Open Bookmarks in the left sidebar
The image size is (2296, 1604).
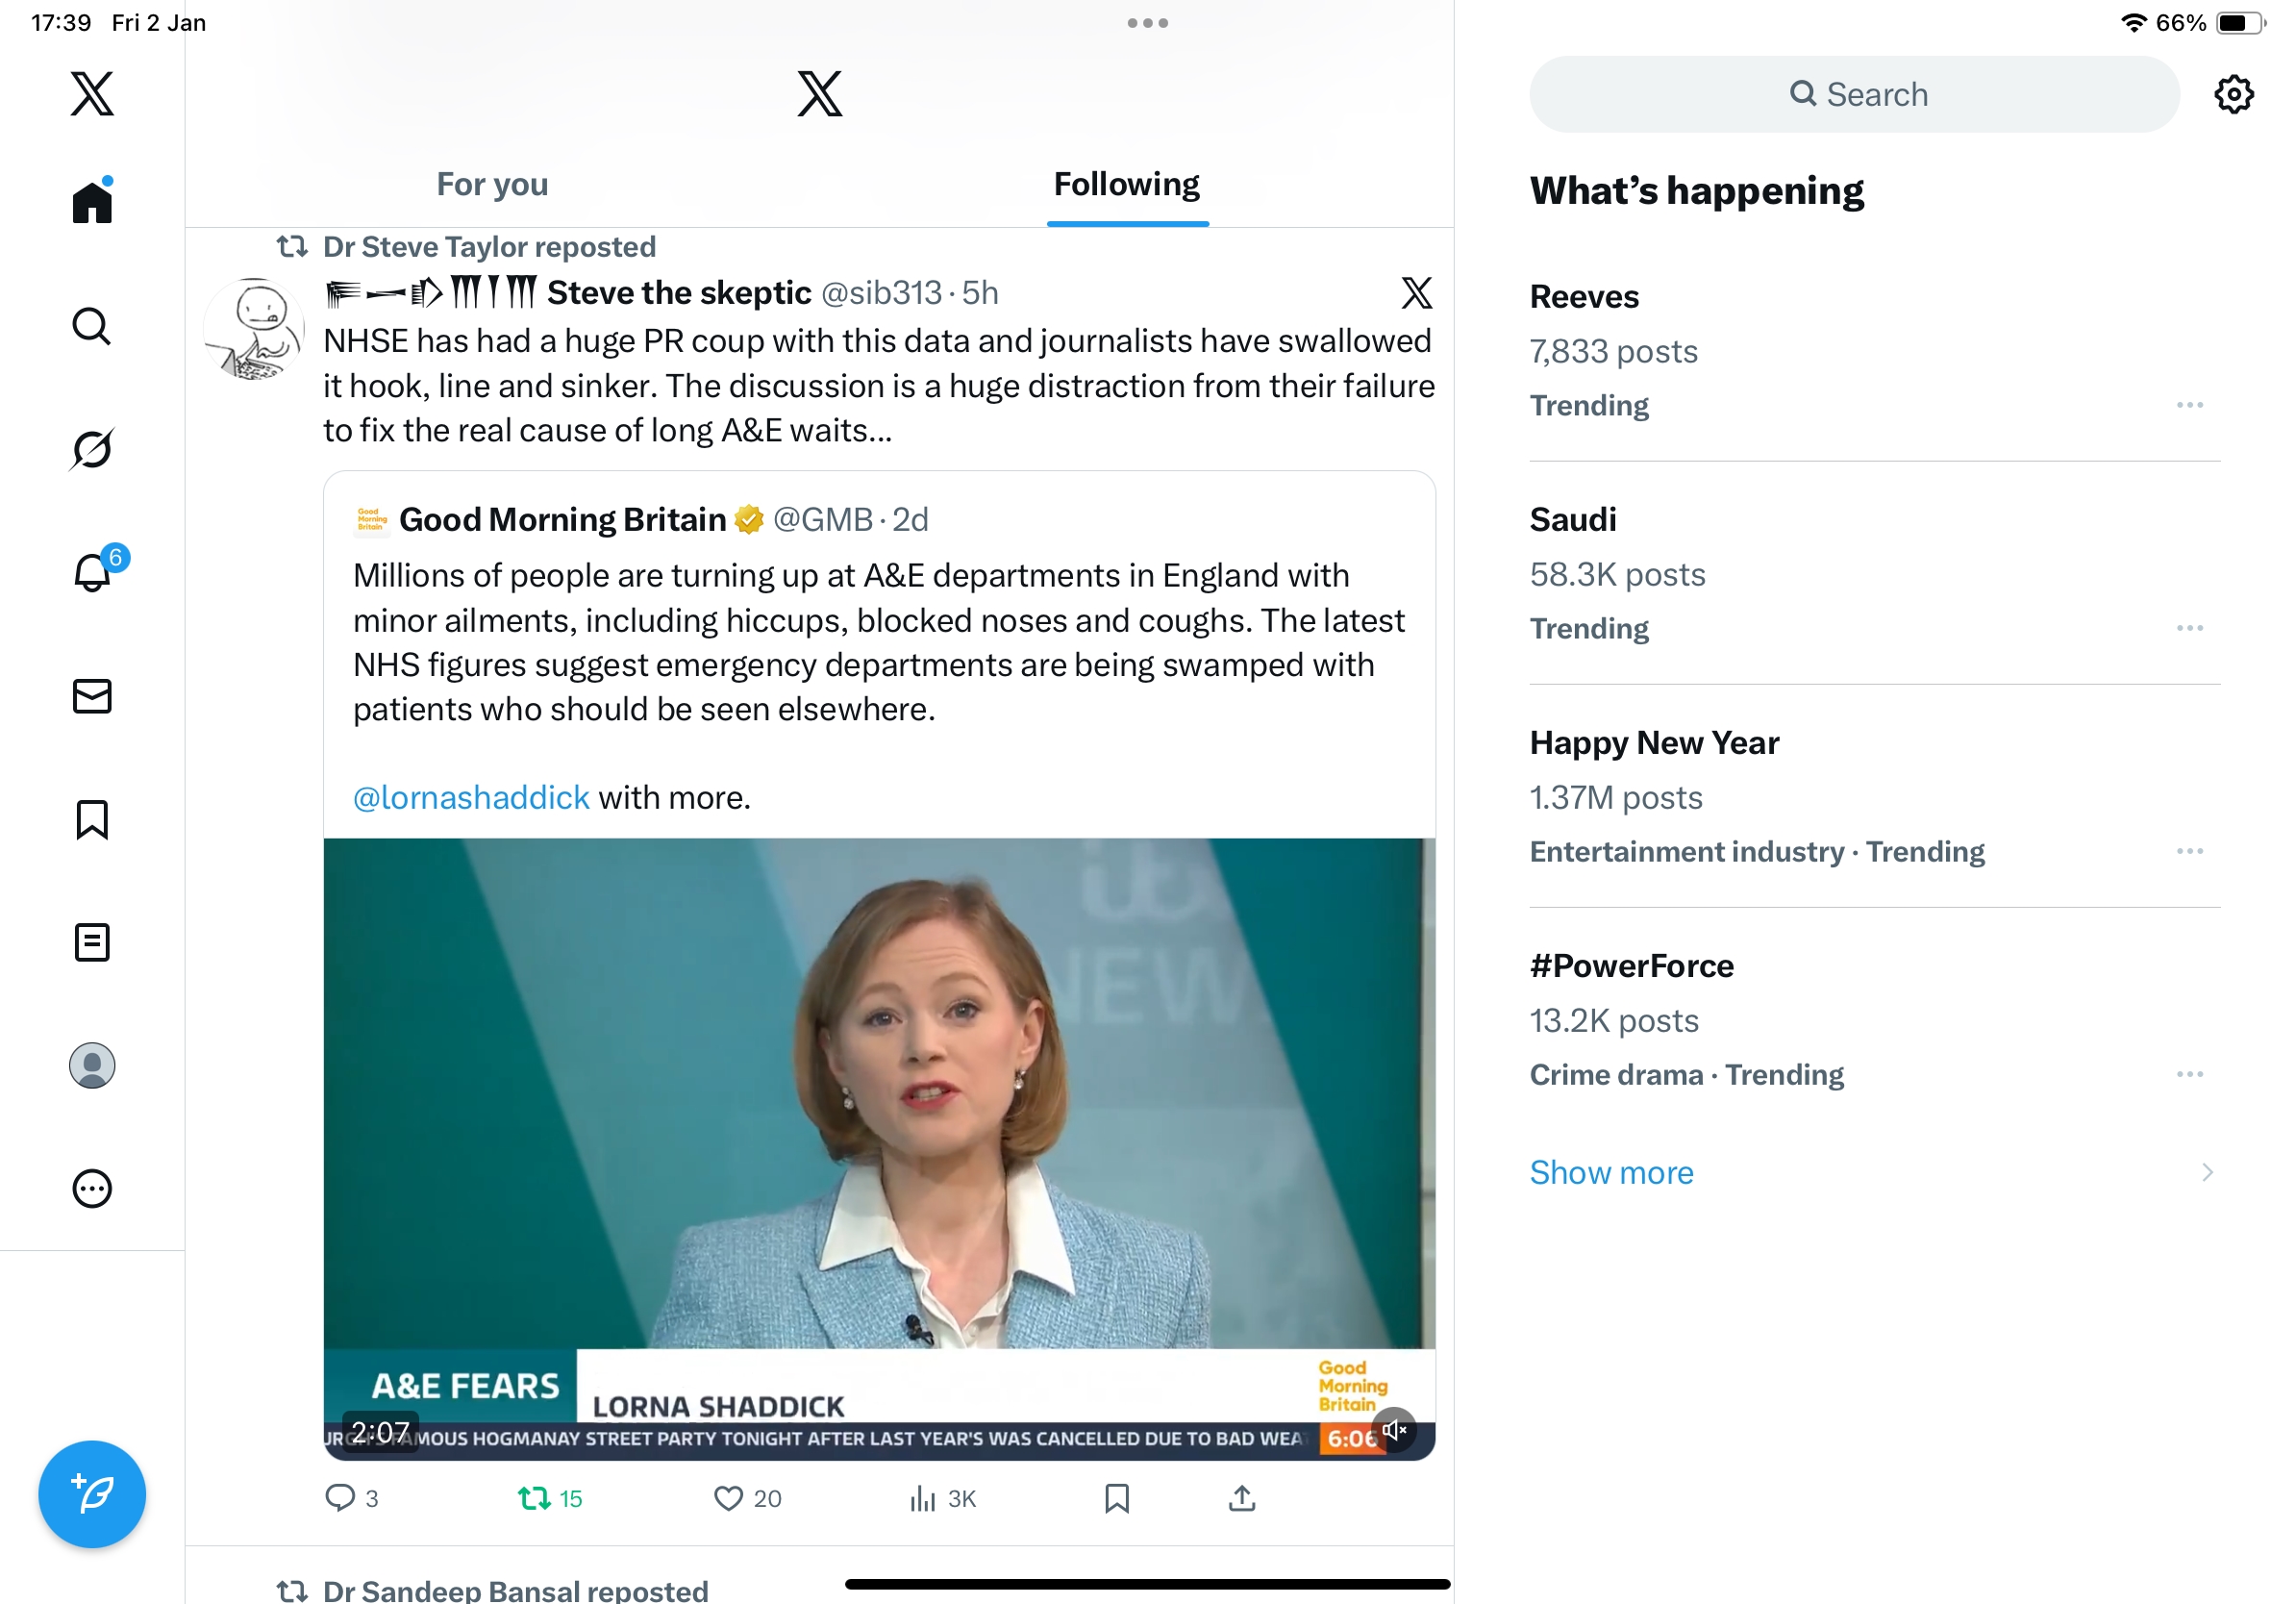(92, 819)
